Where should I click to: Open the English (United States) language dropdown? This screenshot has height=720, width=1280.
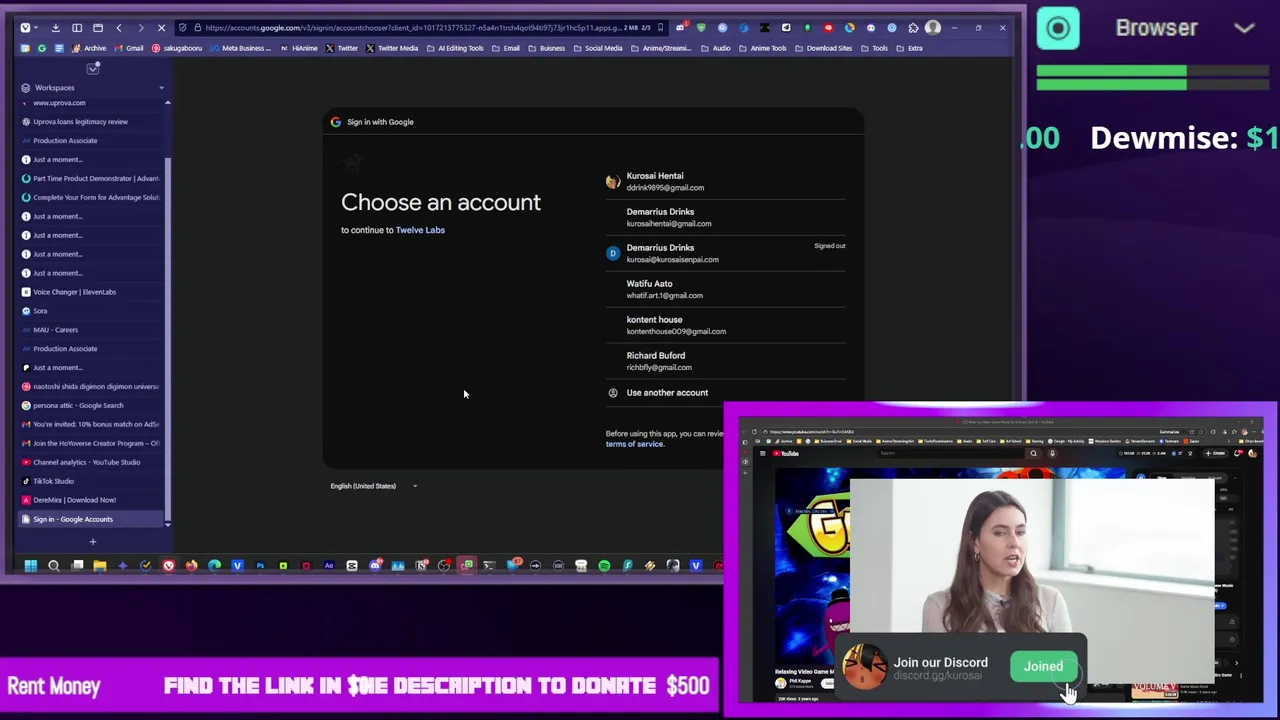click(x=374, y=486)
